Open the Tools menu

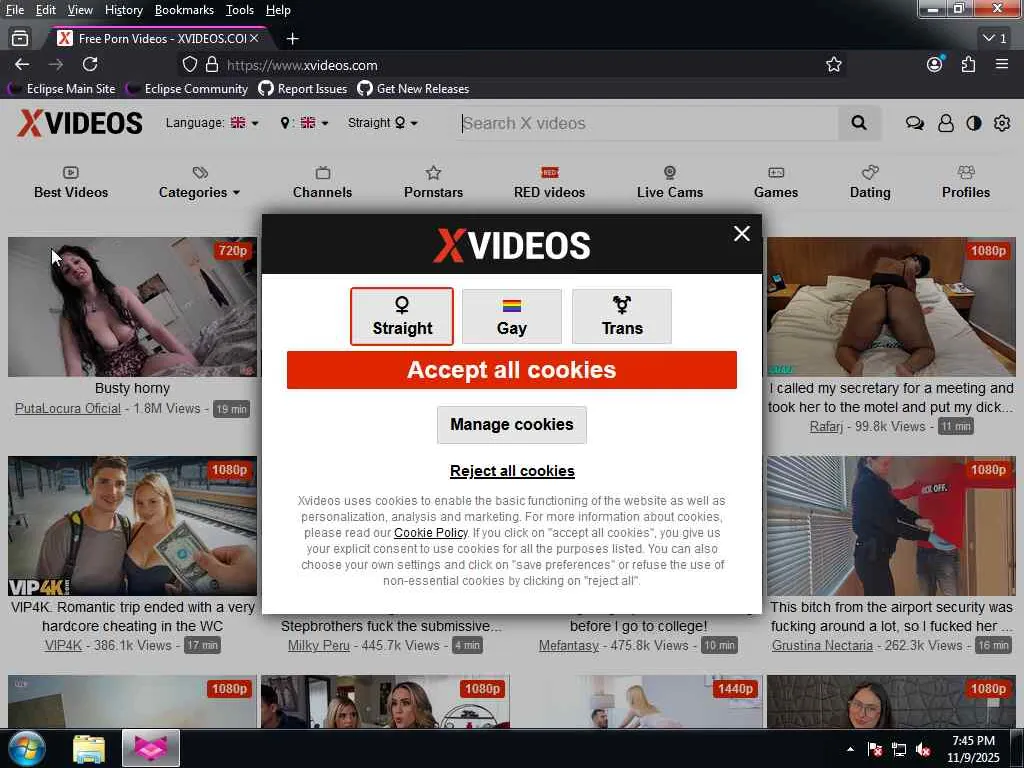coord(240,10)
